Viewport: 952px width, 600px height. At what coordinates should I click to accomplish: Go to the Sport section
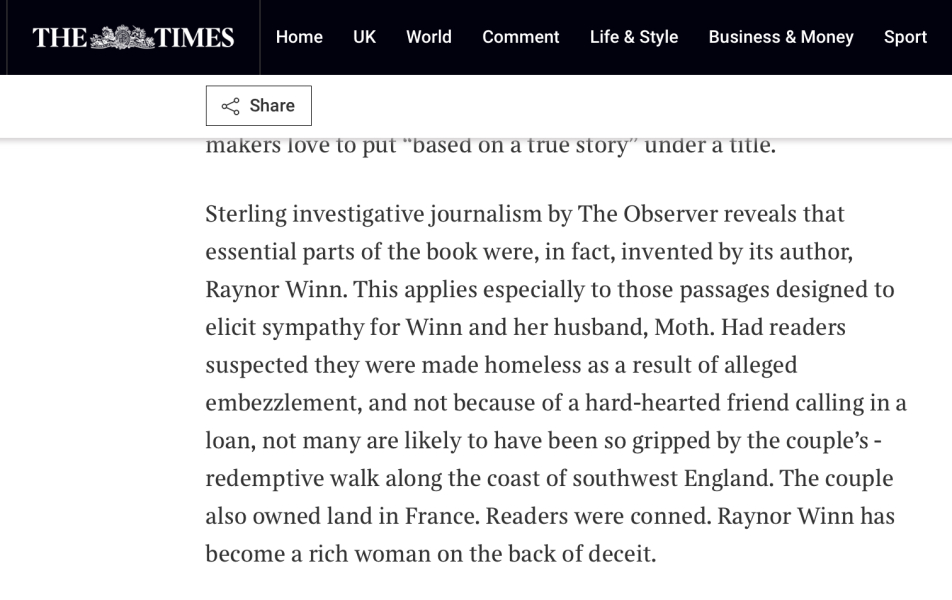tap(905, 37)
